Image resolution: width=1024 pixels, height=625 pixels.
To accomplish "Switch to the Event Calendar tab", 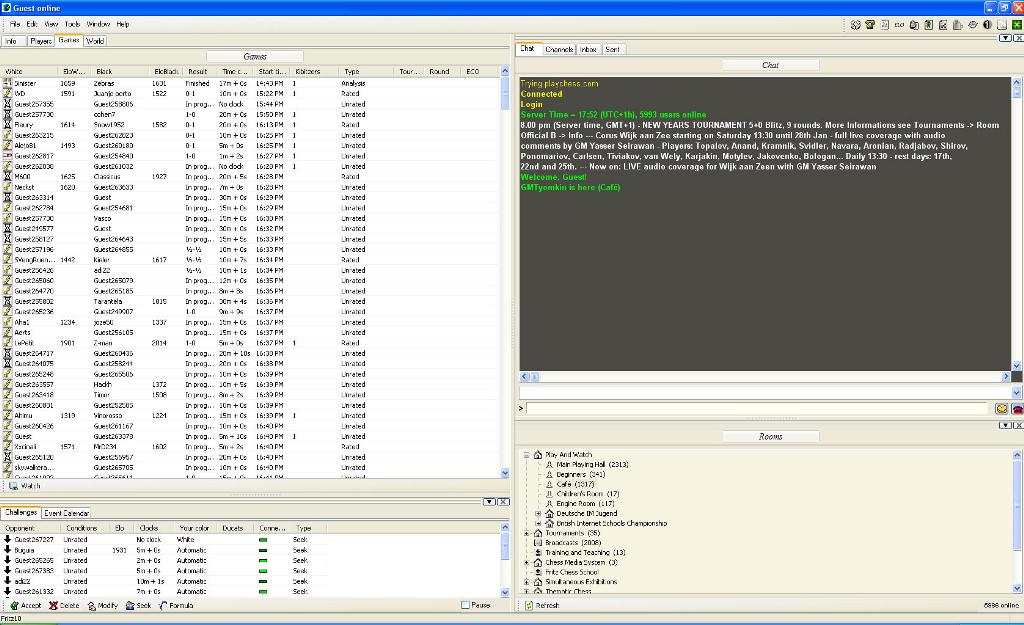I will click(x=66, y=513).
